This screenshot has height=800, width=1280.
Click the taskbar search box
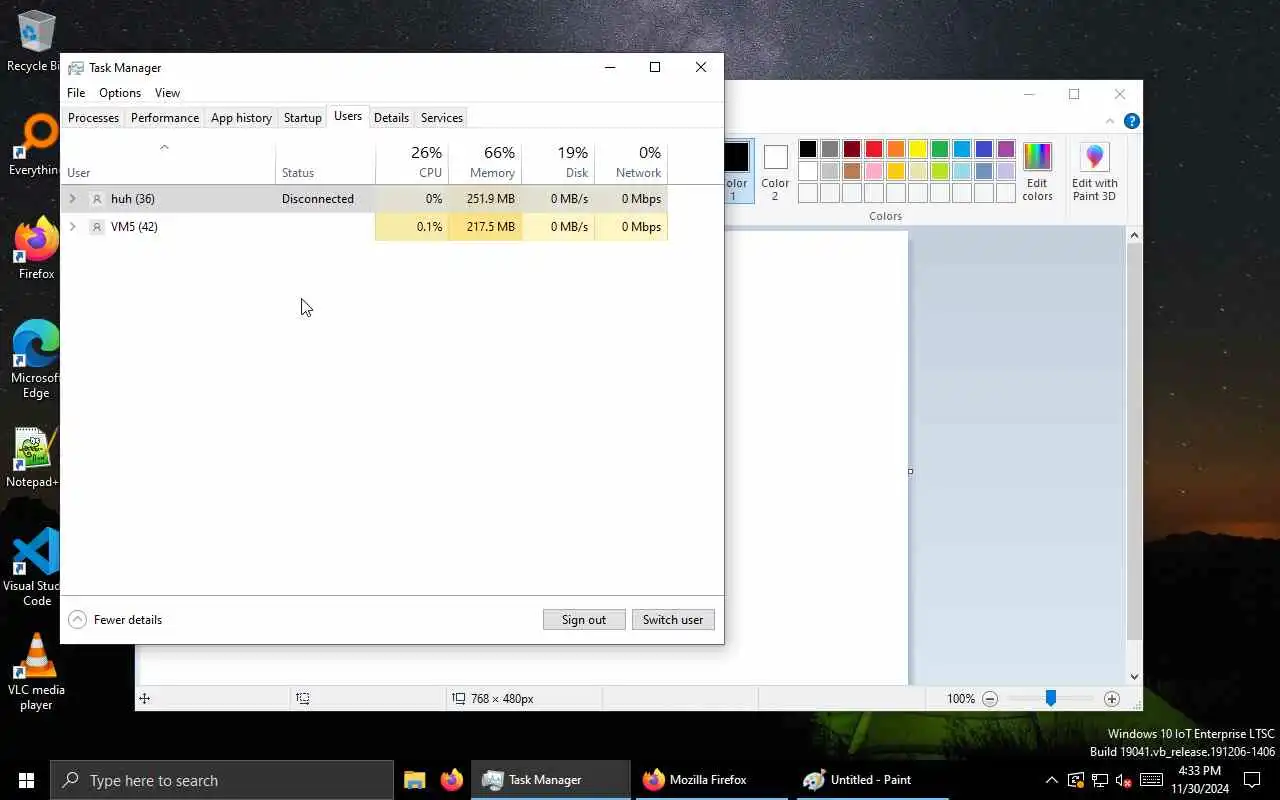click(222, 780)
